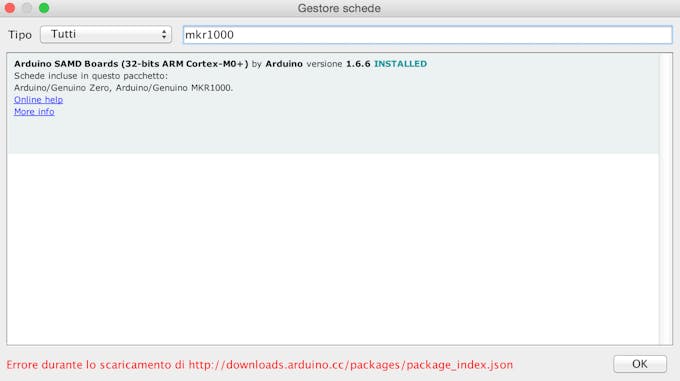Image resolution: width=680 pixels, height=381 pixels.
Task: Click the boards list Arduino/Genuino Zero, MKR1000 text
Action: point(123,88)
